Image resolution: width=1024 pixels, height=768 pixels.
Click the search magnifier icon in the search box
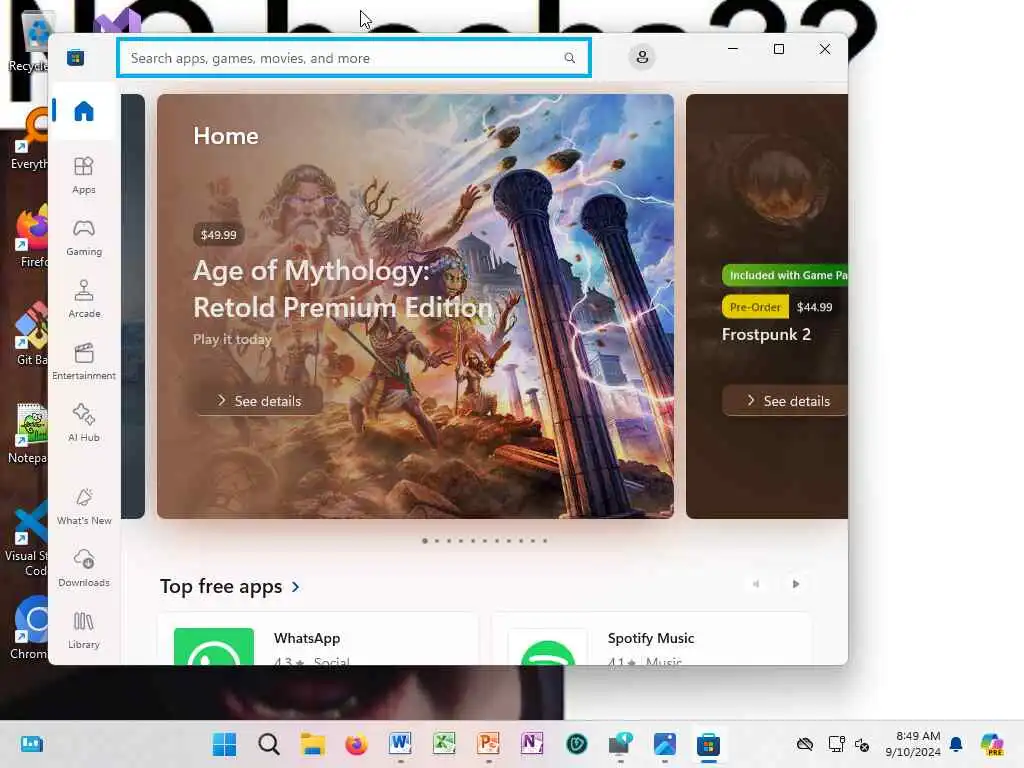(x=569, y=58)
